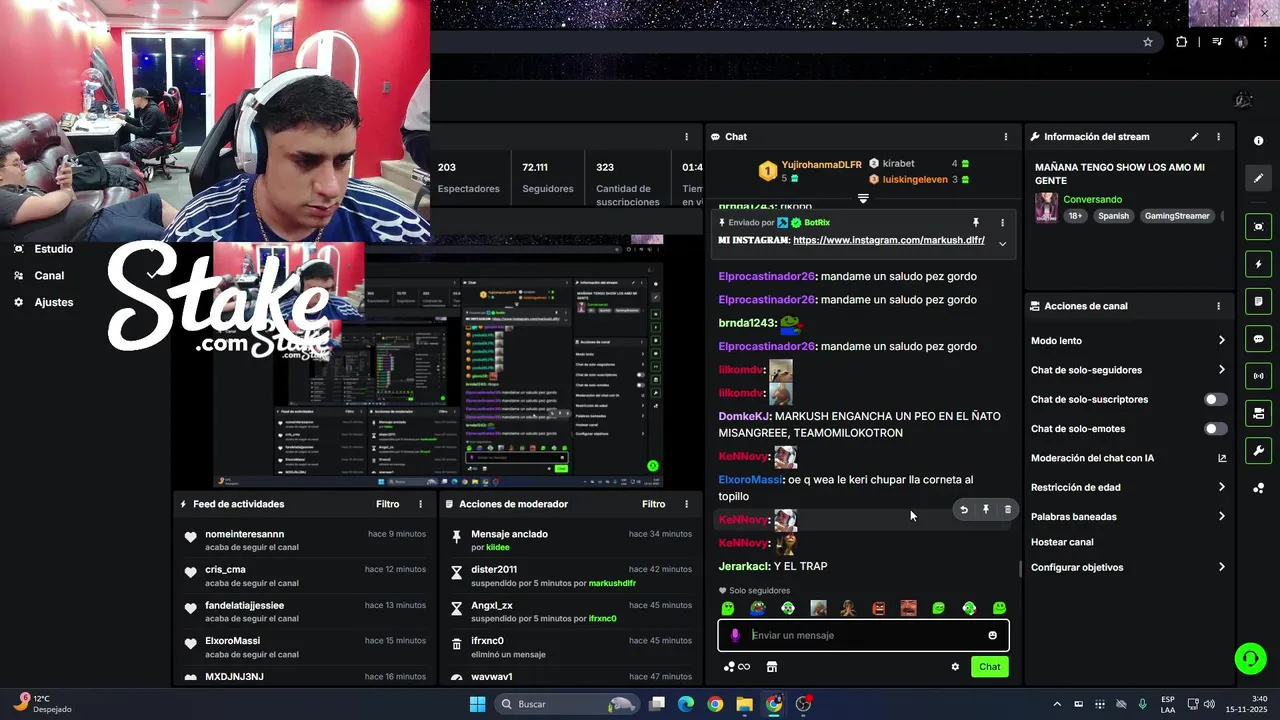
Task: Open Información del stream options menu
Action: 1218,137
